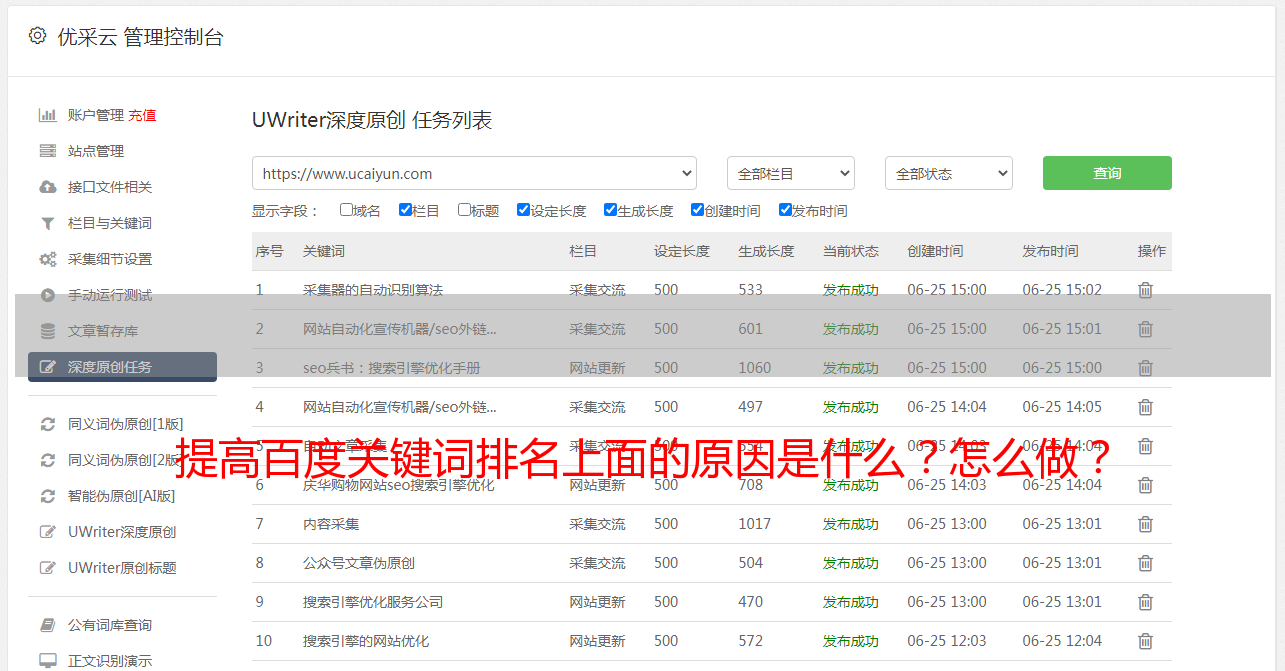Click keyword 搜索引擎的网站优化

(x=366, y=641)
